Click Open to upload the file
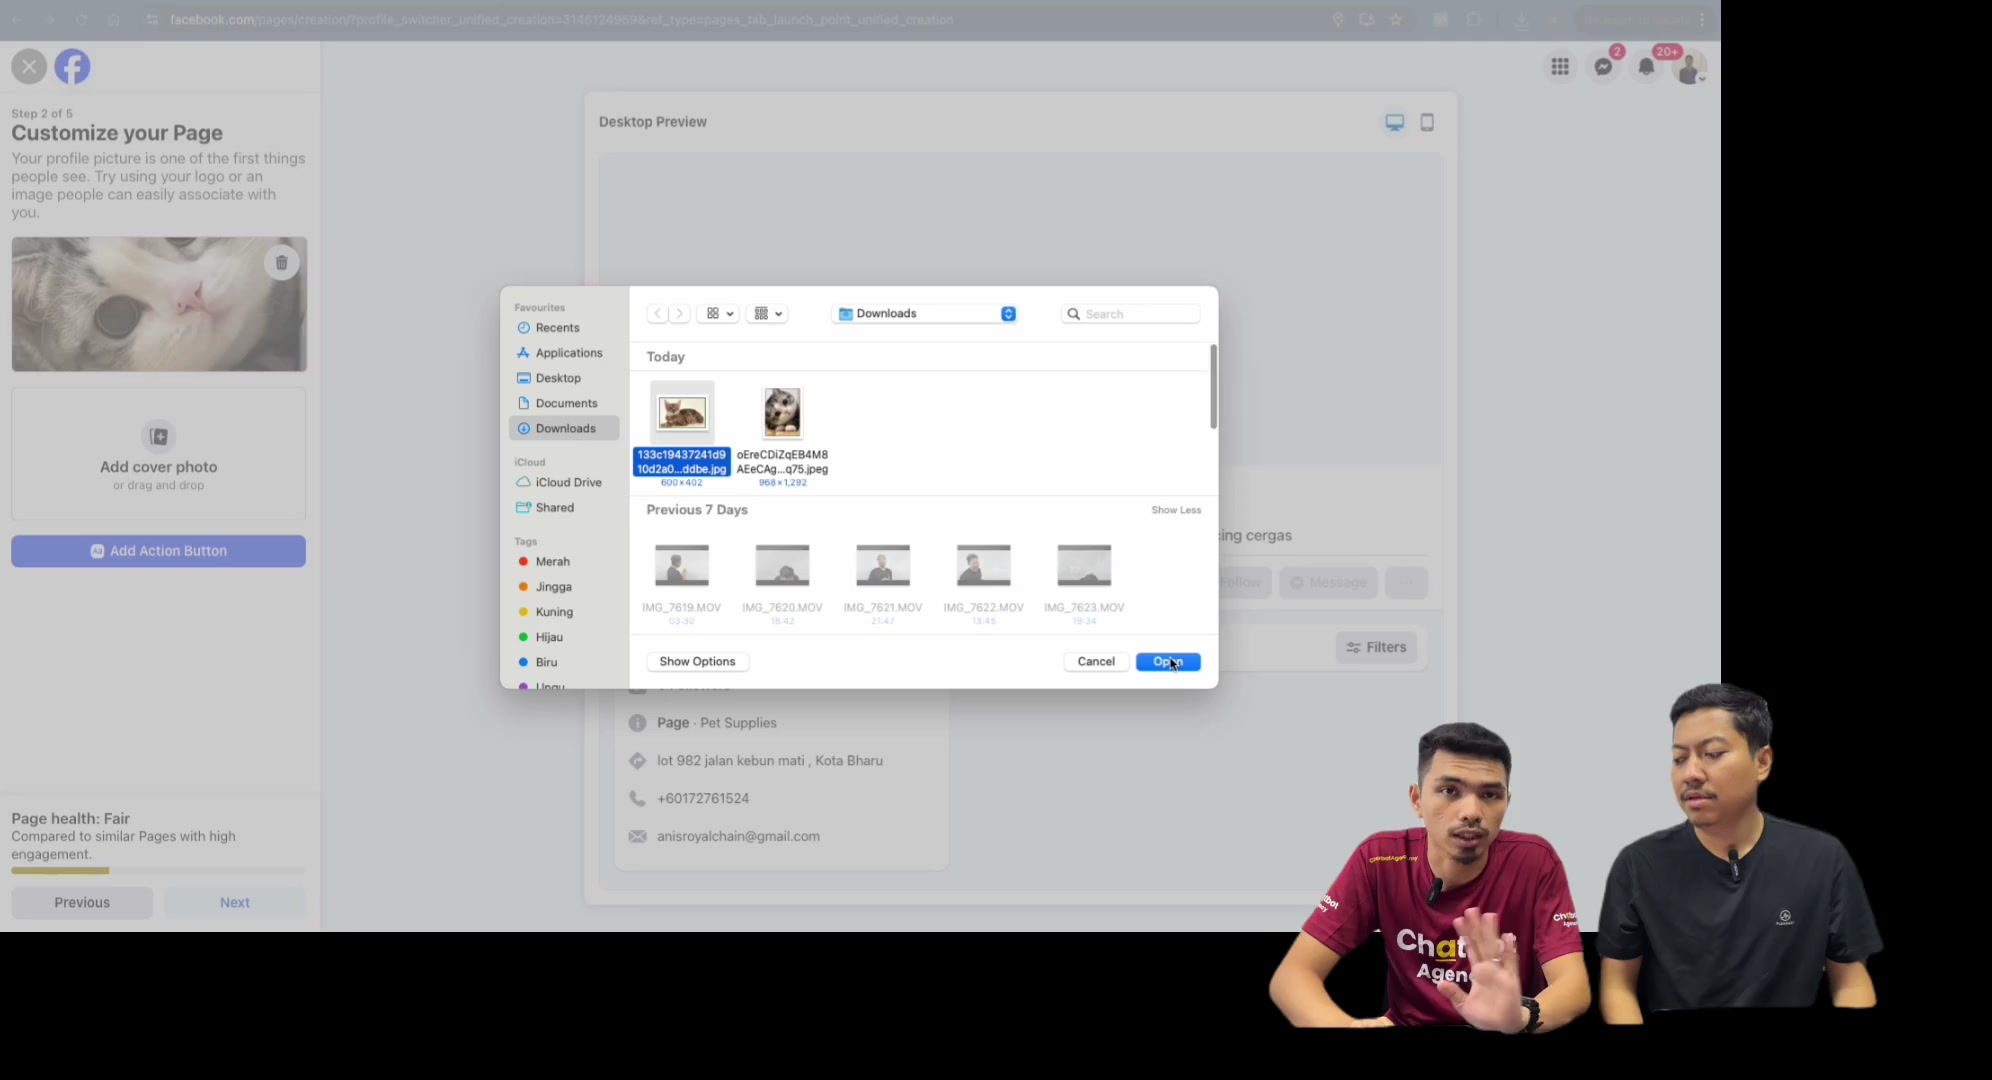This screenshot has width=1992, height=1080. [x=1168, y=662]
